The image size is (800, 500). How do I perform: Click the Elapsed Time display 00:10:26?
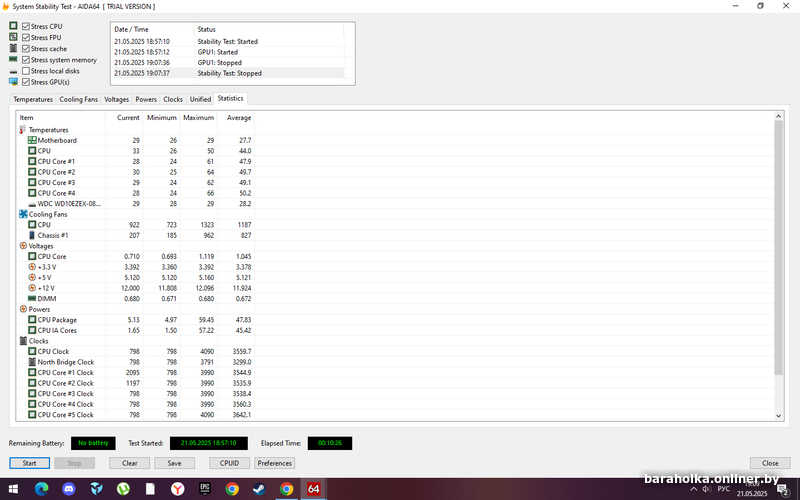point(330,443)
